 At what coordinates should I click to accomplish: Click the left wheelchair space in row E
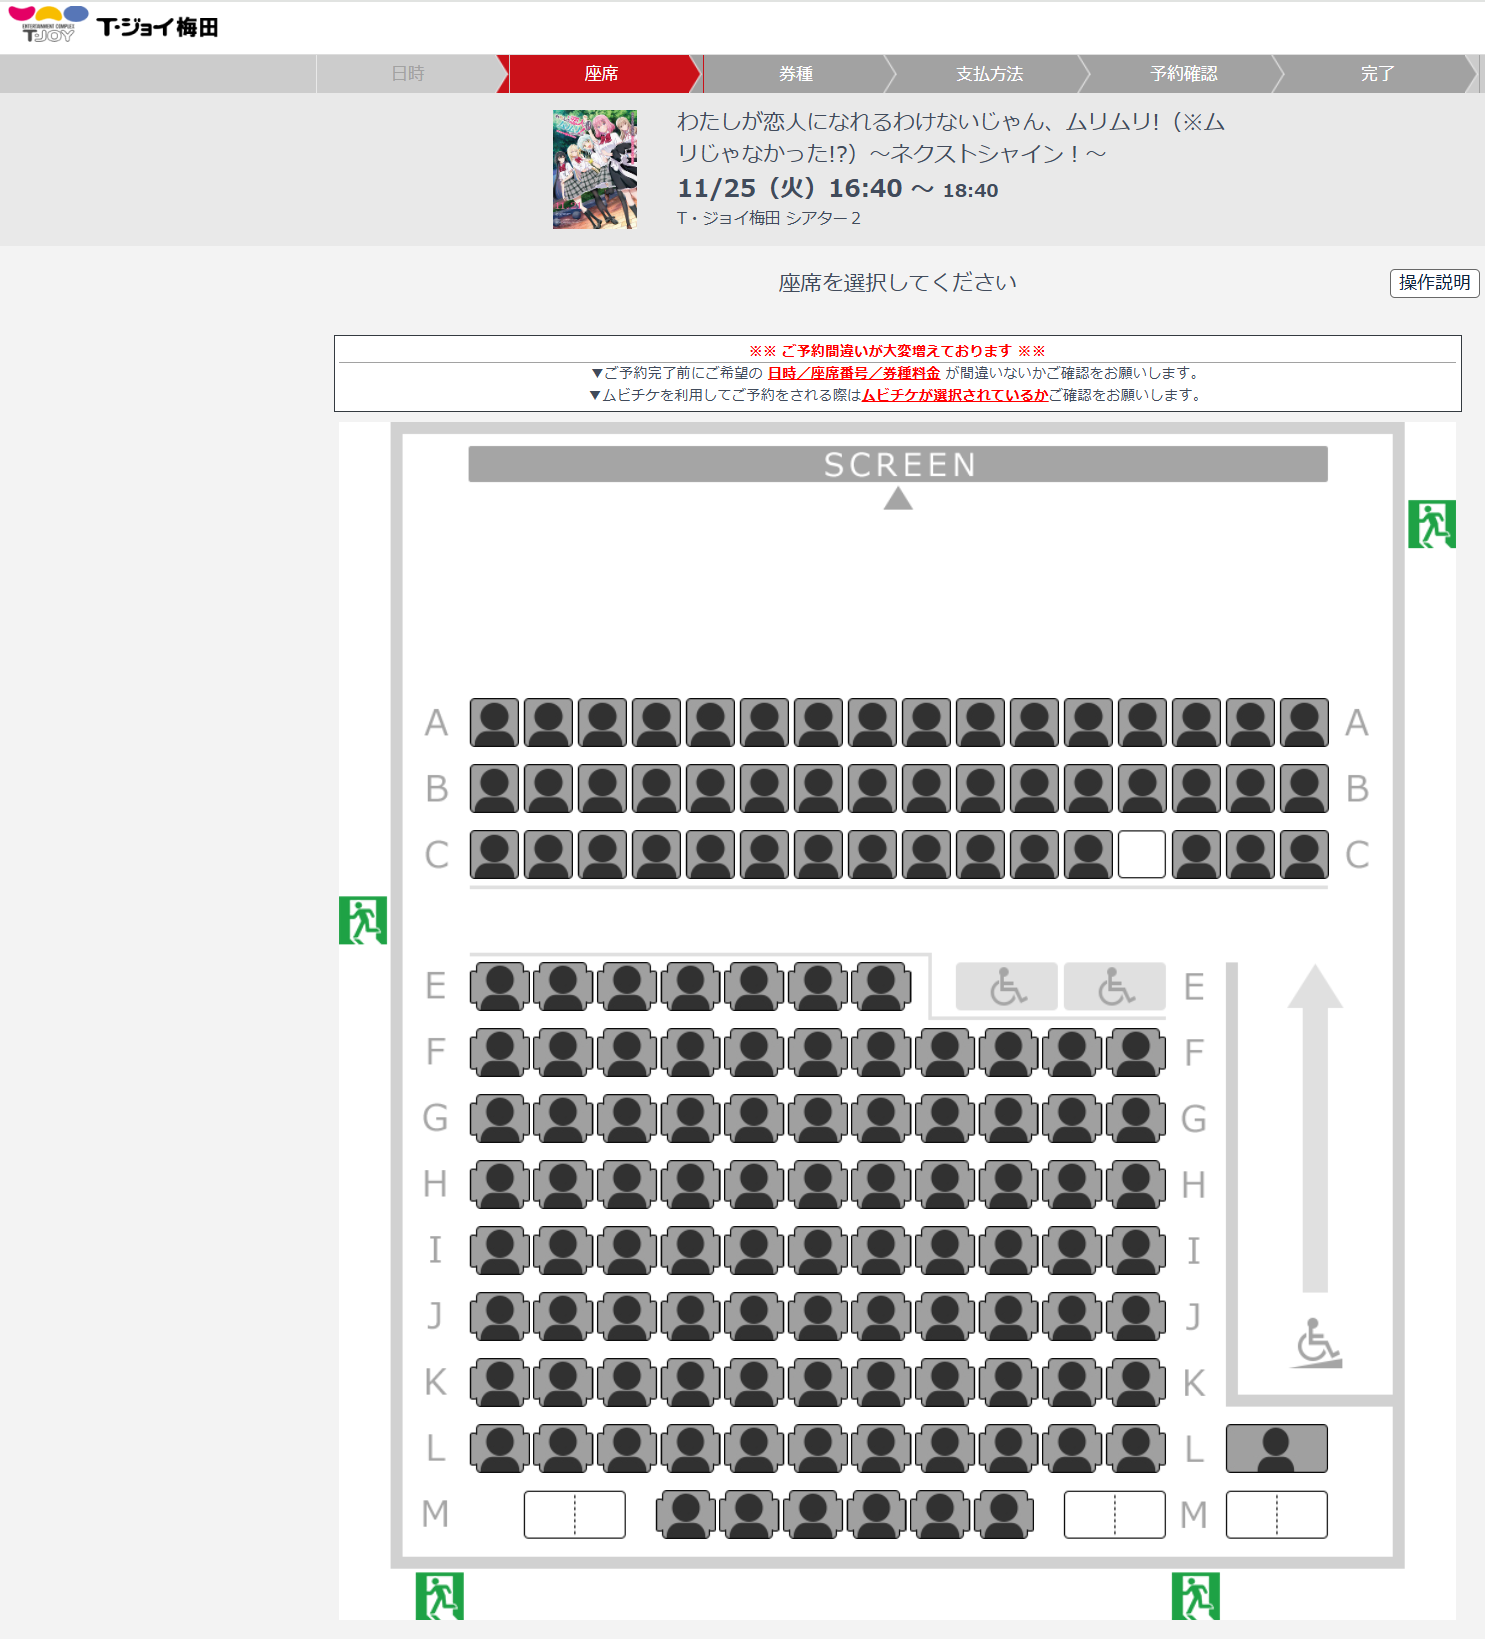coord(1007,987)
